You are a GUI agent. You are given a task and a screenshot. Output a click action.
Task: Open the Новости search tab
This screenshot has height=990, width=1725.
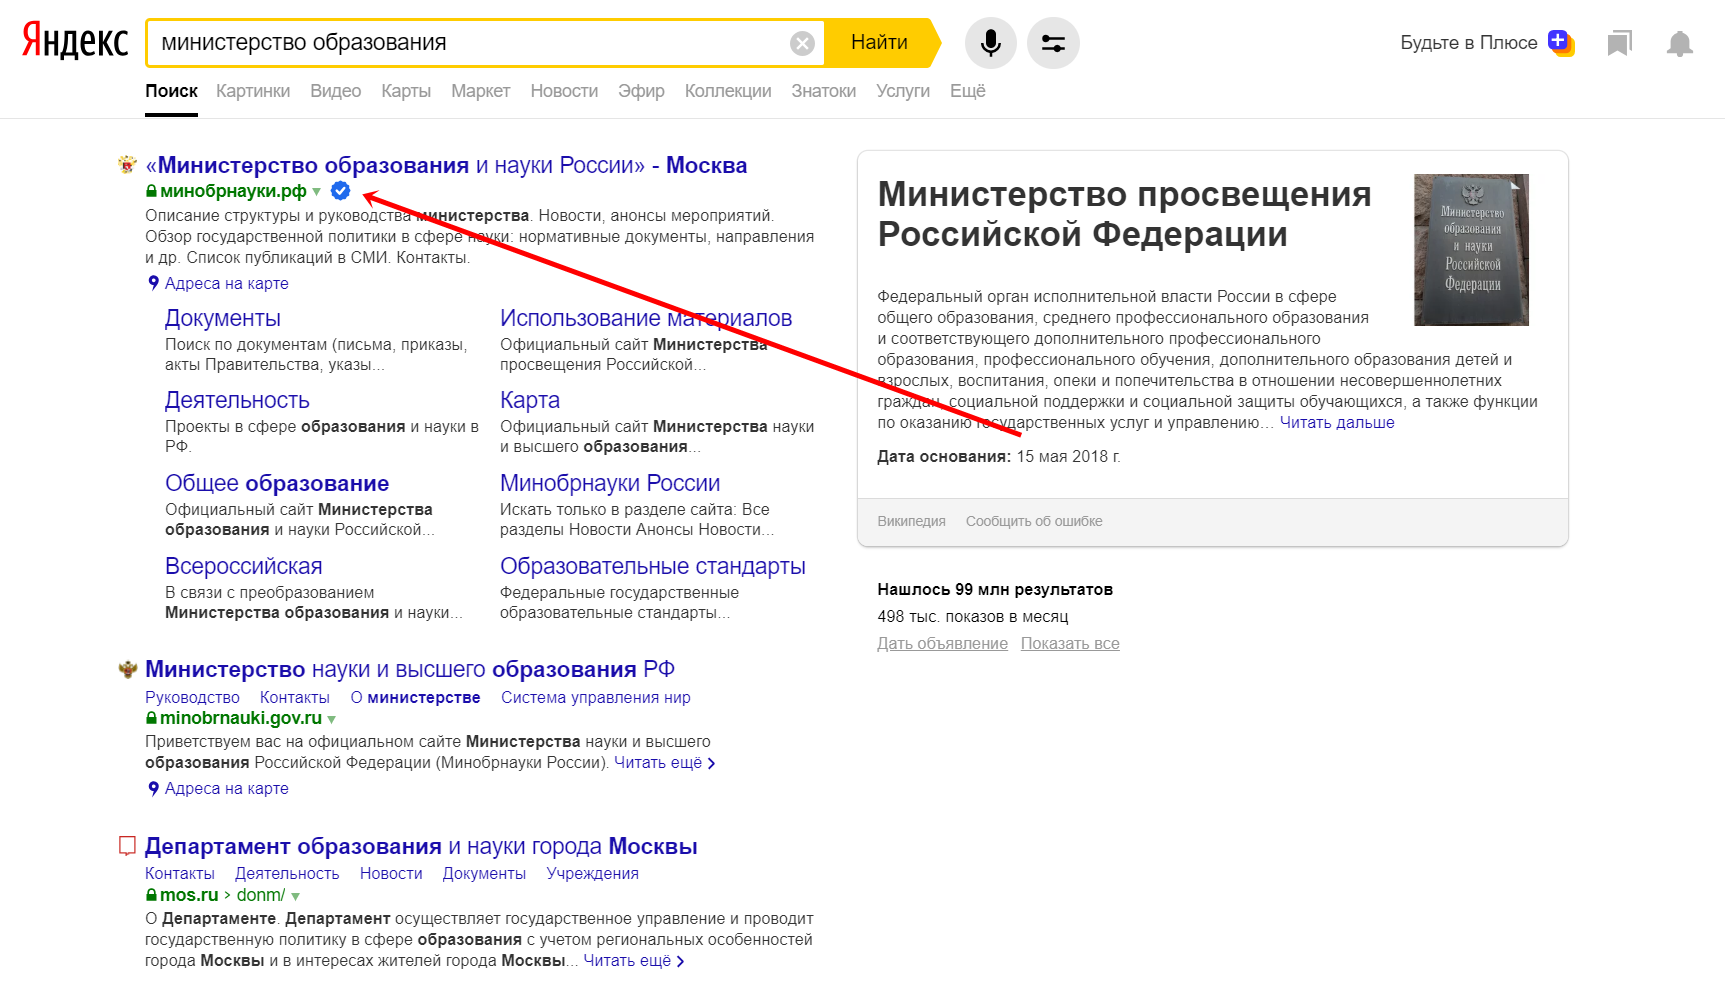point(563,90)
